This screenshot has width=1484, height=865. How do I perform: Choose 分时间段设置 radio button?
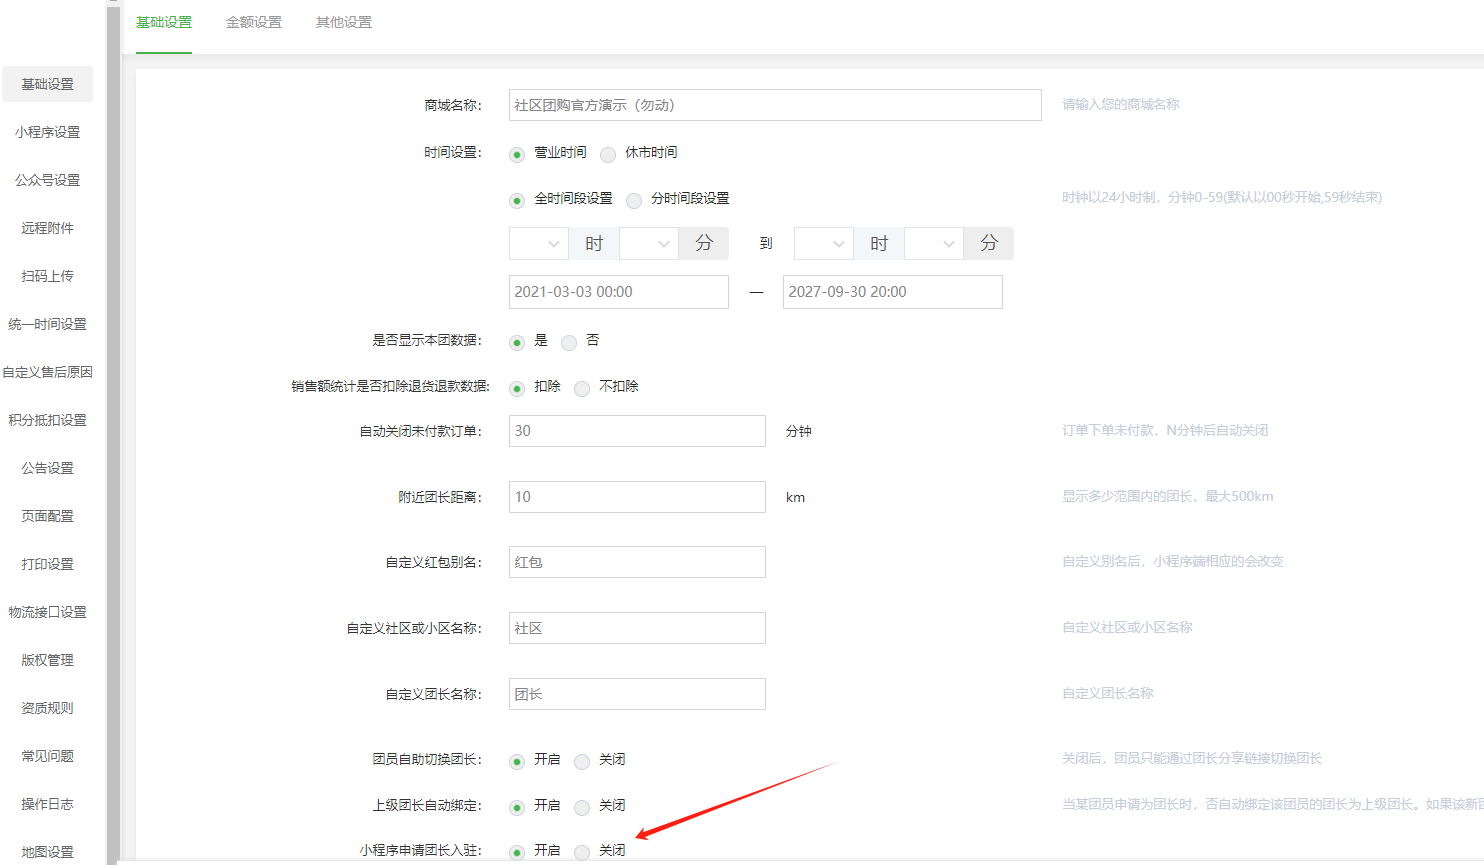[634, 201]
